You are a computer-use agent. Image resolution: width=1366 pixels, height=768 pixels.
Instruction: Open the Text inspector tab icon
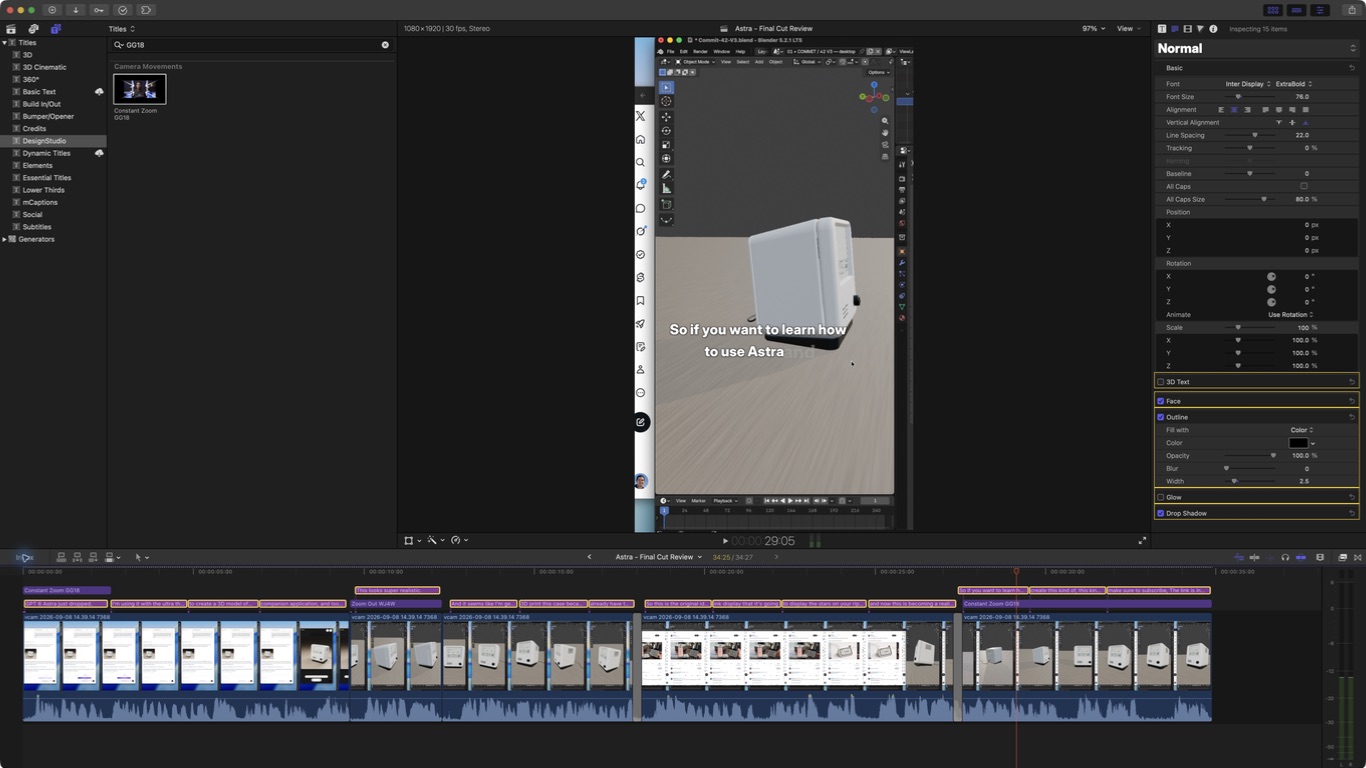tap(1175, 29)
